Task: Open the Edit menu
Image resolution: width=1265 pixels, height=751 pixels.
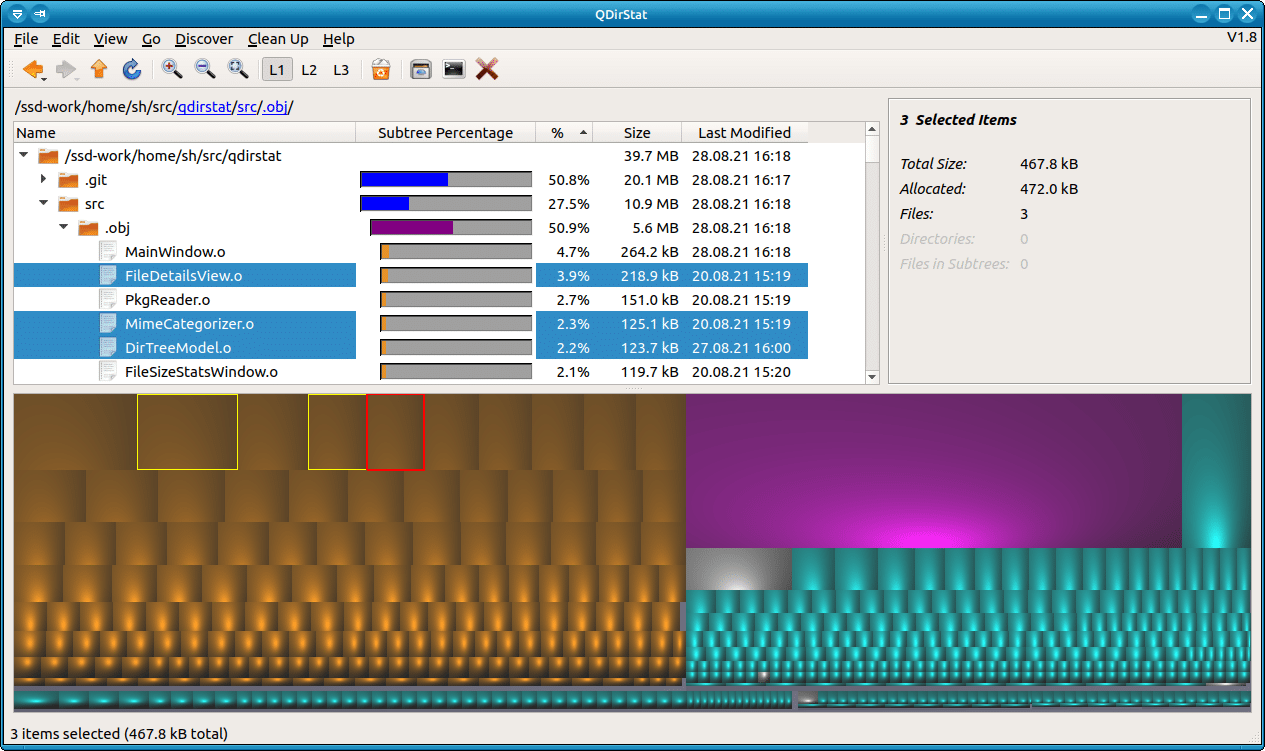Action: pos(66,39)
